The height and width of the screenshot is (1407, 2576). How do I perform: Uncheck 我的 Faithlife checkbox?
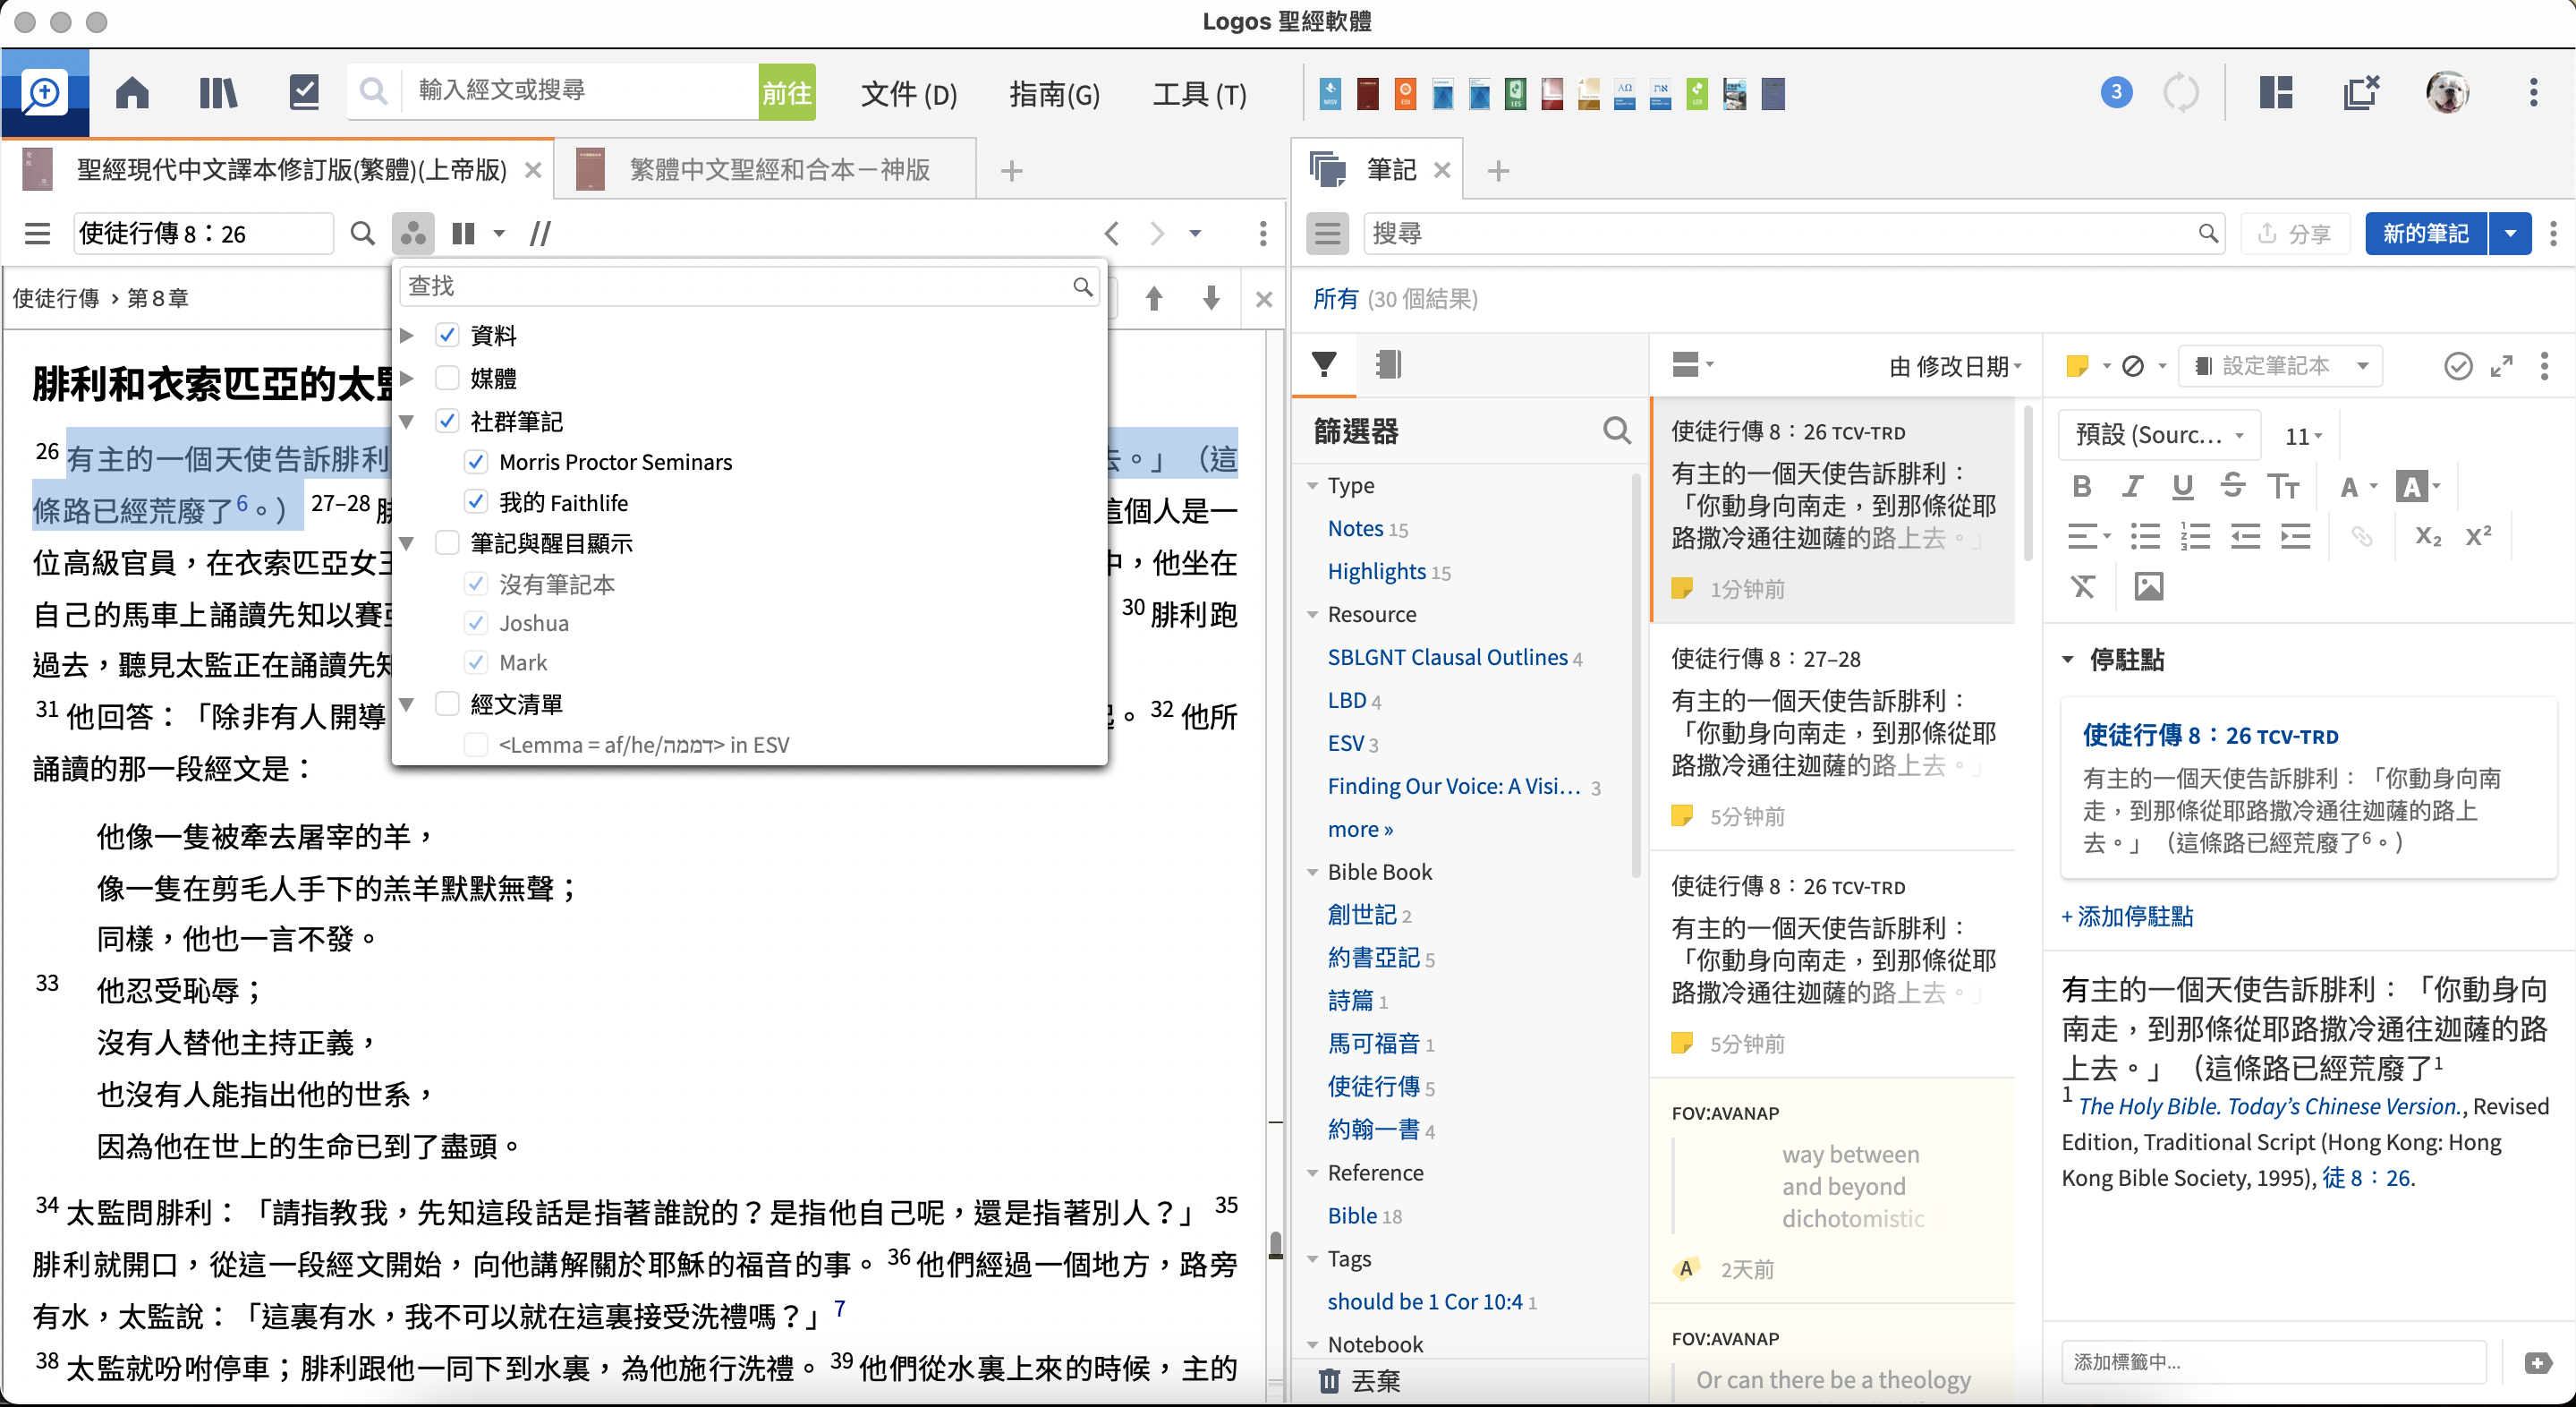[476, 502]
